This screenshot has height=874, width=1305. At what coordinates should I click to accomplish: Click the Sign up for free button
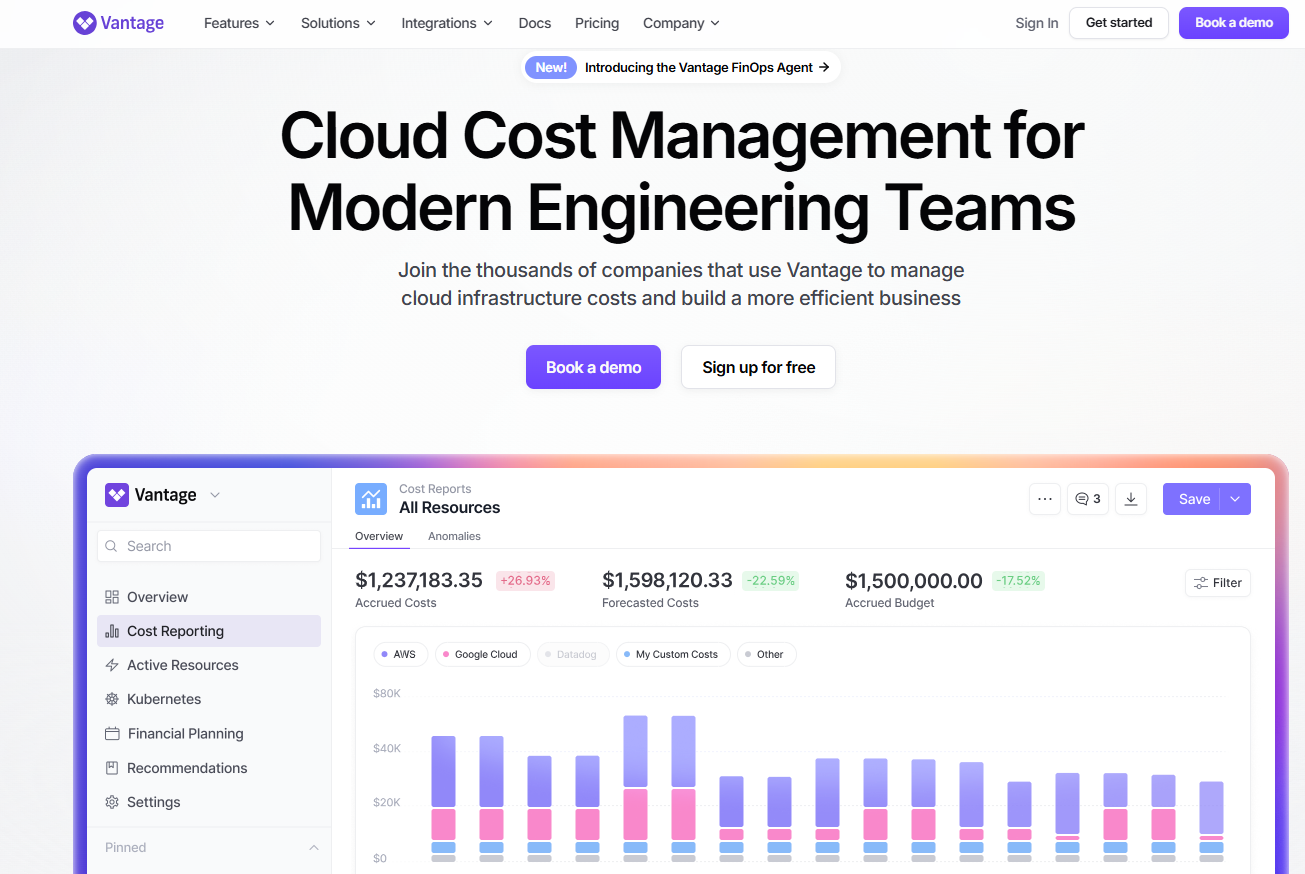tap(758, 367)
